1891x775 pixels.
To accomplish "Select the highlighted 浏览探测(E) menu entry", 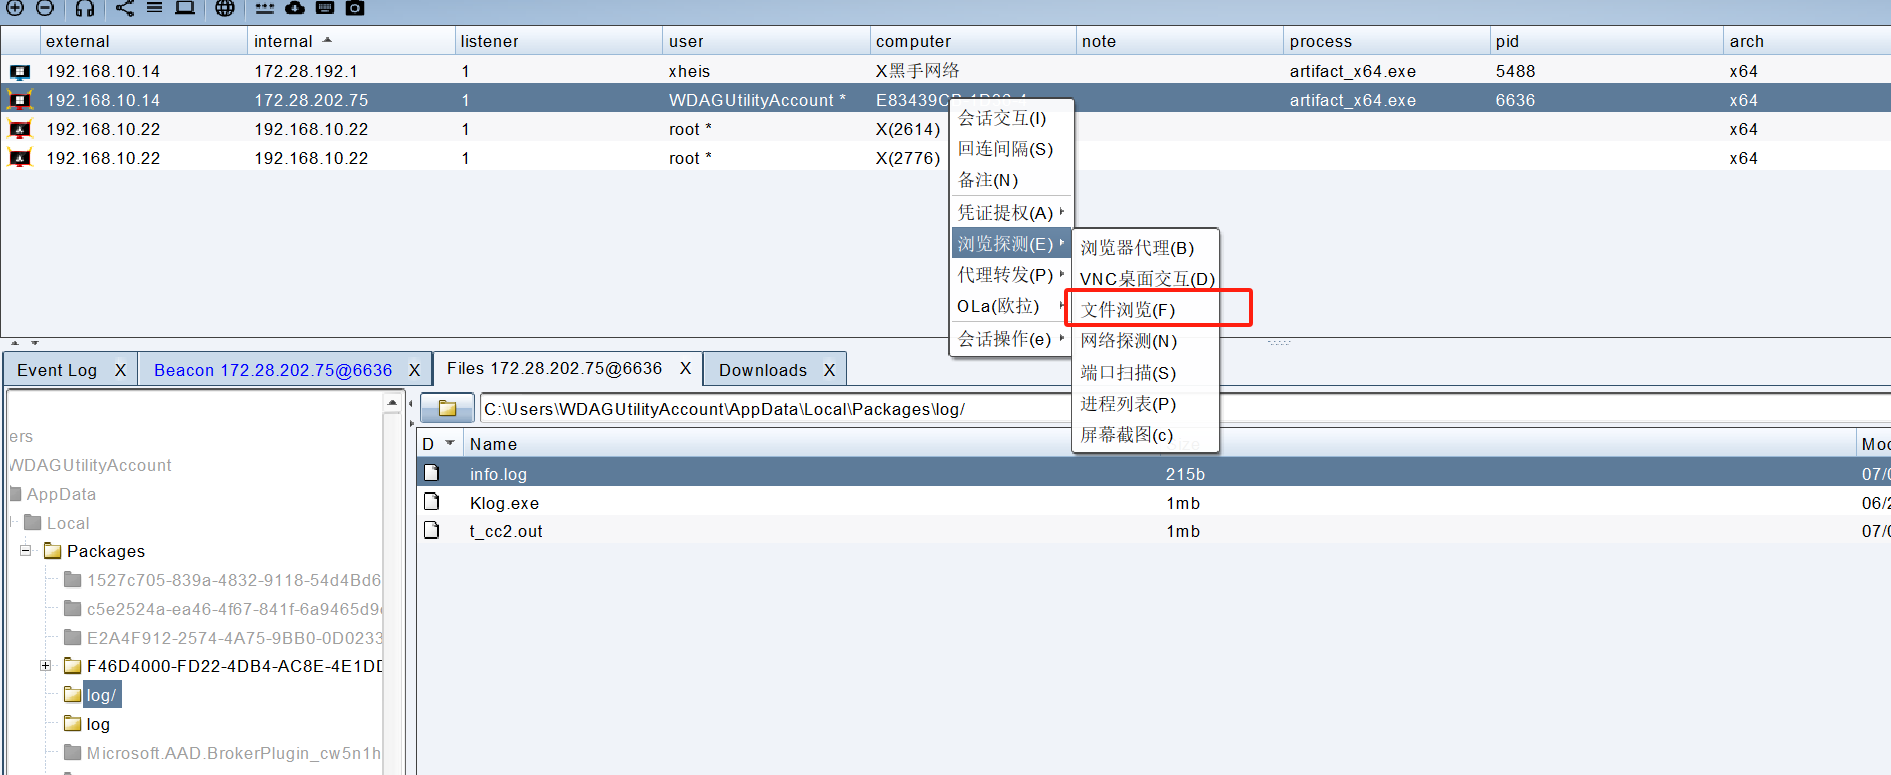I will [1010, 243].
